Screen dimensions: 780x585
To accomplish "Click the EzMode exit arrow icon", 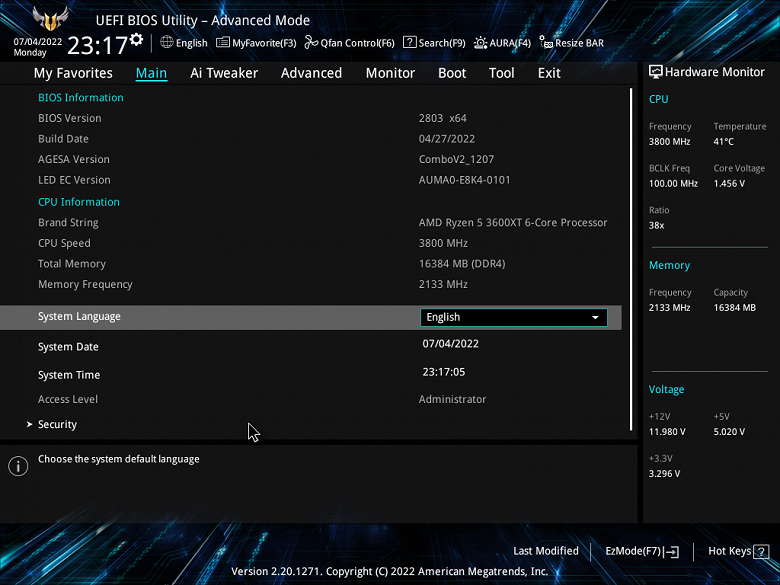I will [x=671, y=551].
